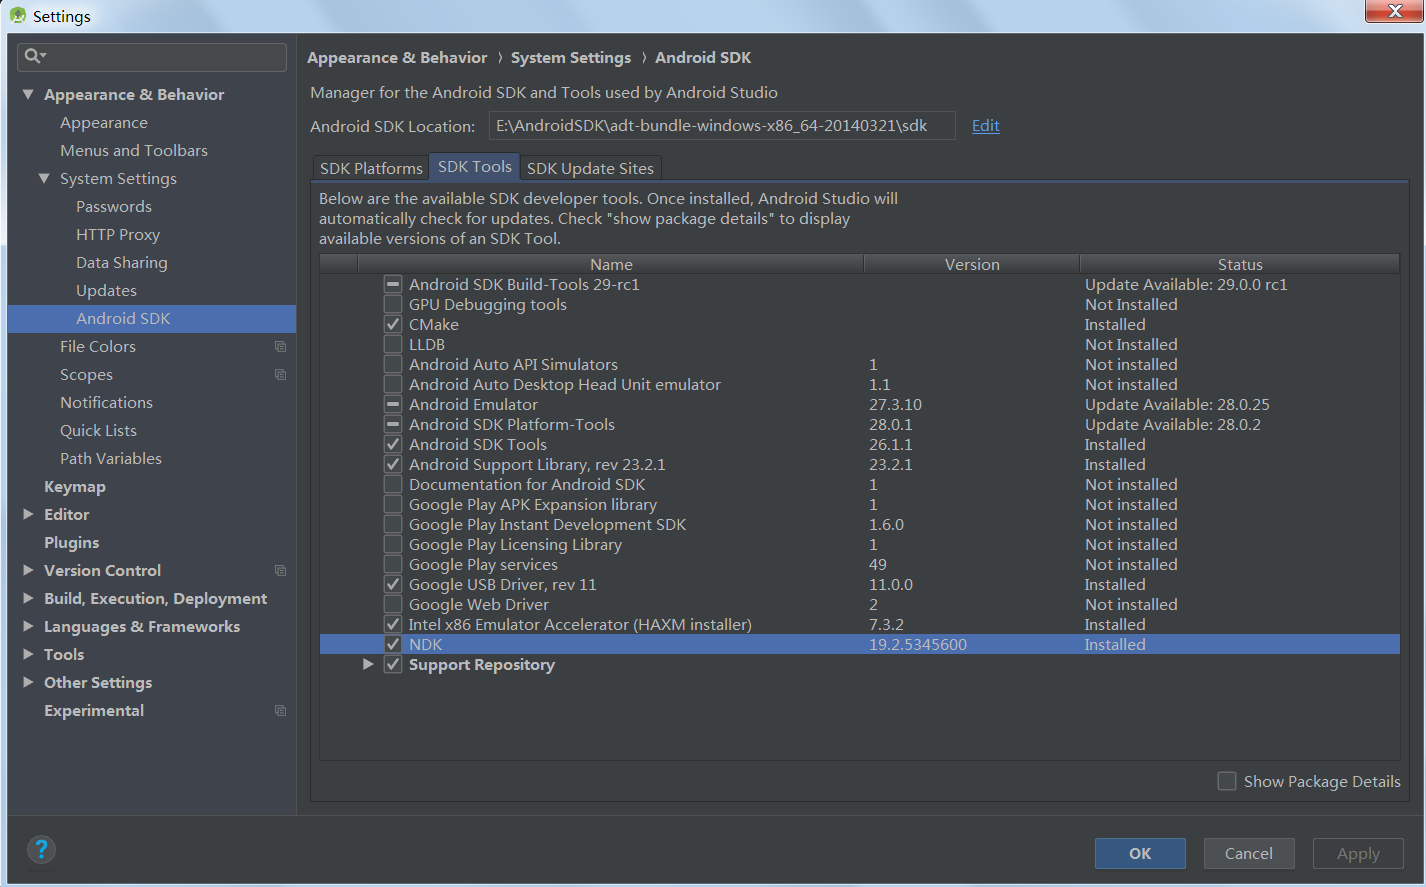Image resolution: width=1426 pixels, height=887 pixels.
Task: Click 'Android Auto Desktop Head Unit emulator' name
Action: (565, 385)
